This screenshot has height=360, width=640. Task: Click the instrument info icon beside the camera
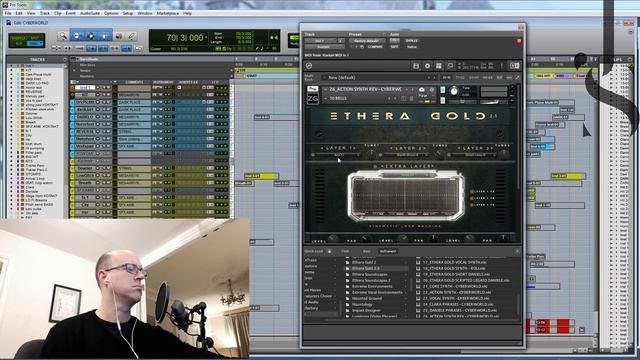coord(431,89)
